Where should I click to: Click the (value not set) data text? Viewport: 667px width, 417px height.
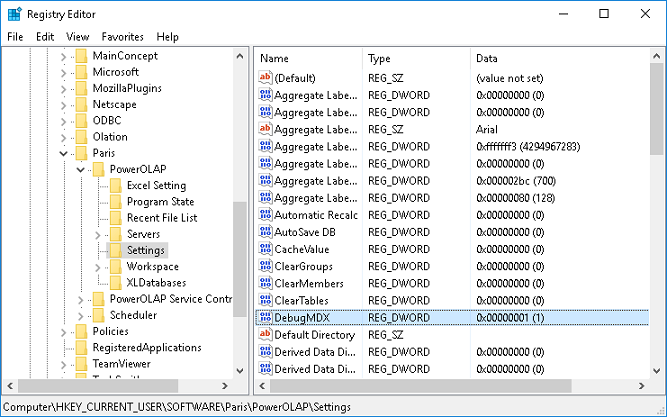pos(510,78)
